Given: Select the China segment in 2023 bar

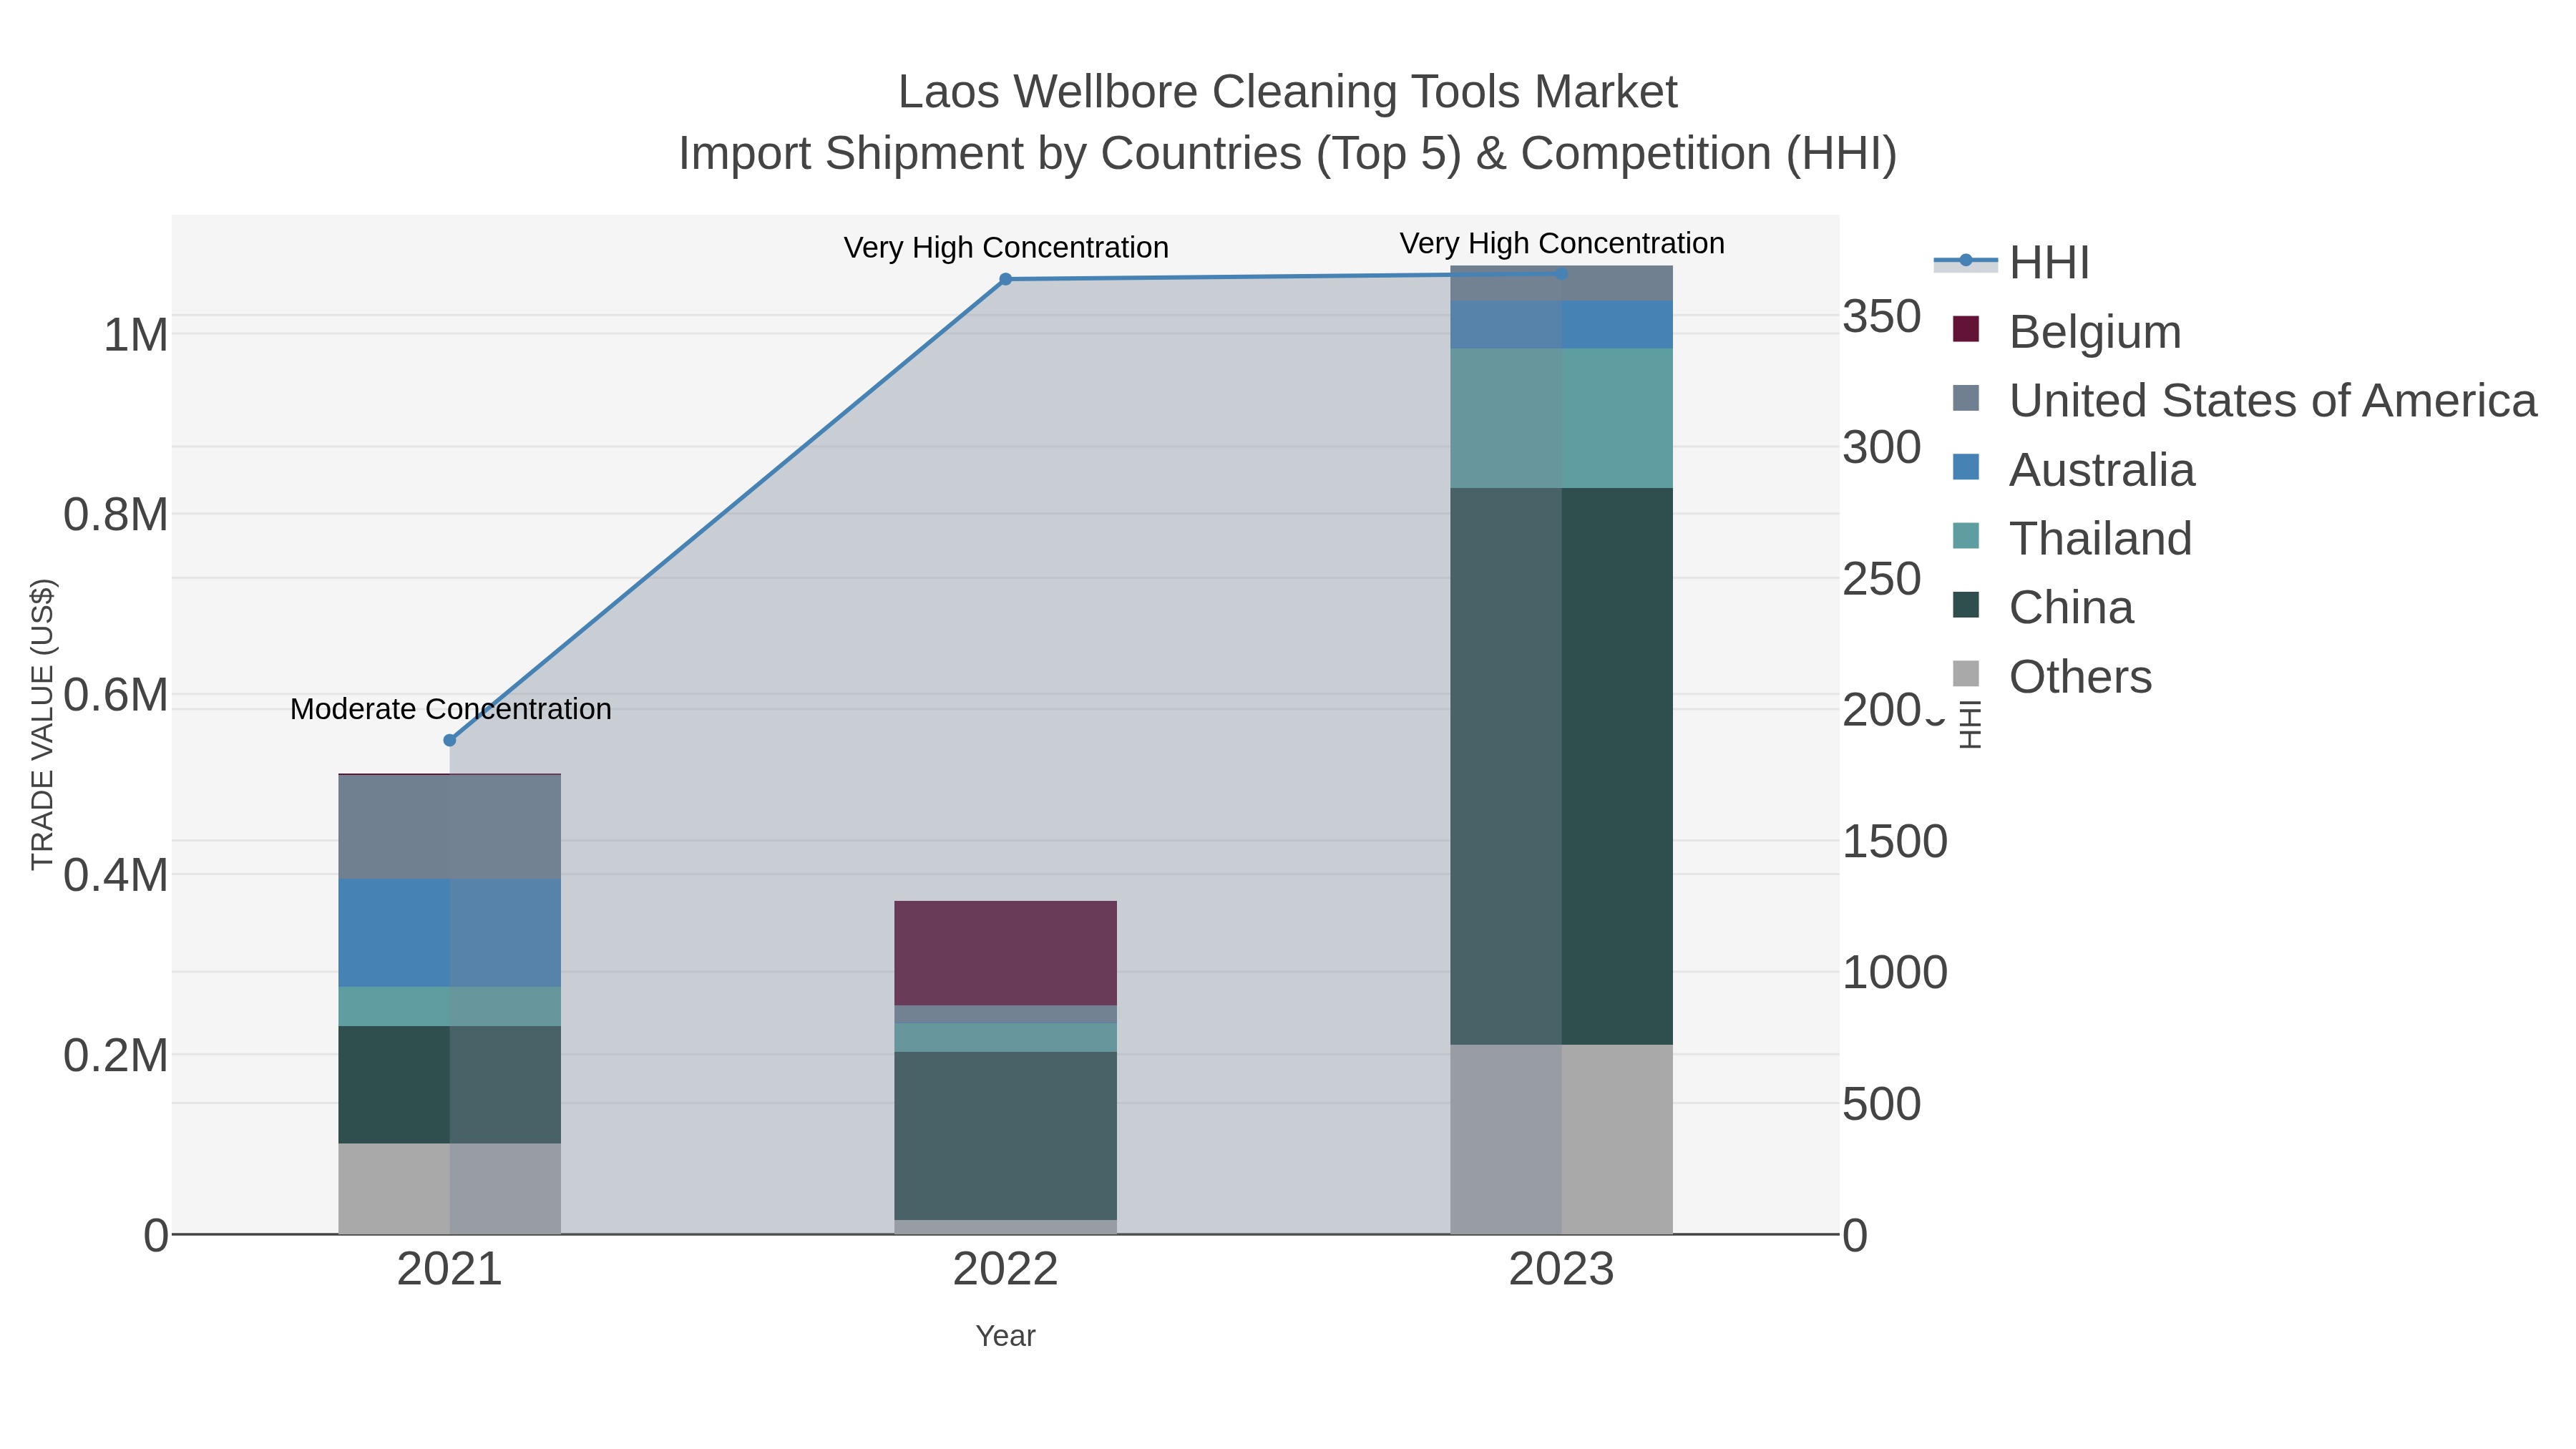Looking at the screenshot, I should click(x=1562, y=766).
